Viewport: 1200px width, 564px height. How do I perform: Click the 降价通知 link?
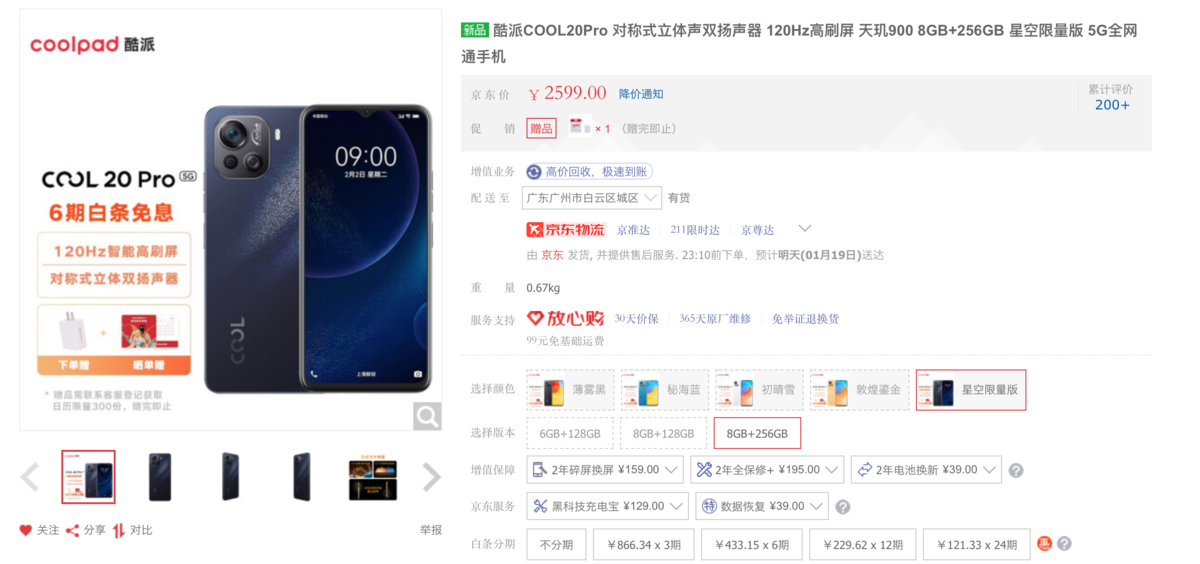pyautogui.click(x=641, y=94)
